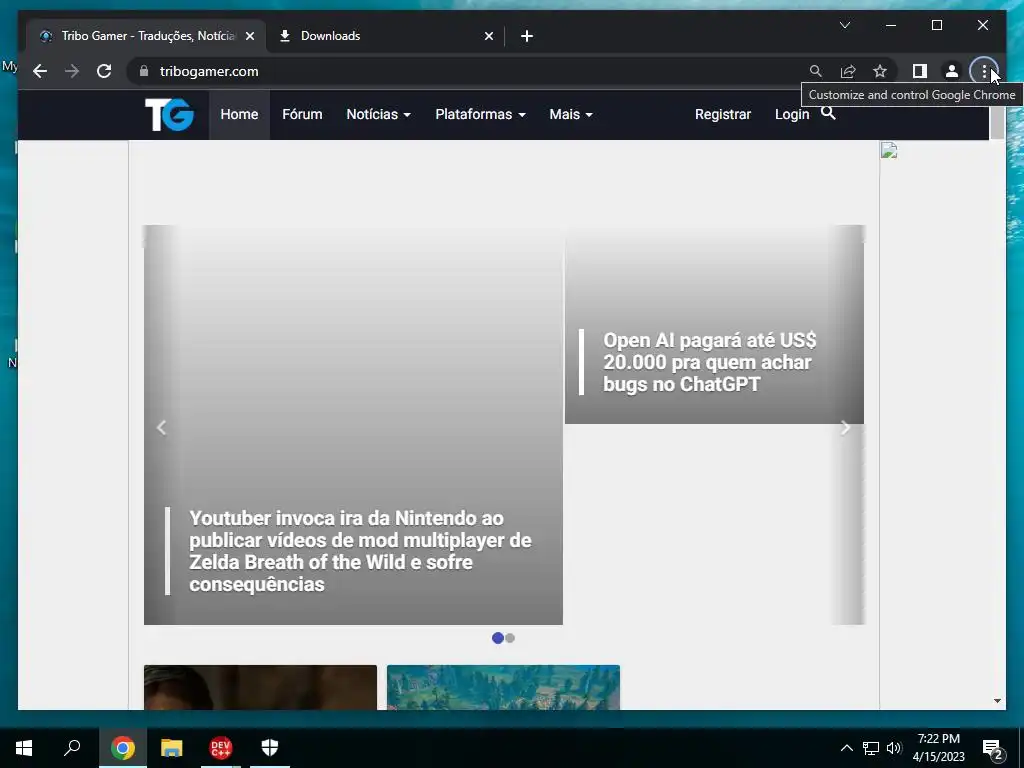Expand the Plataformas dropdown
The width and height of the screenshot is (1024, 768).
480,114
